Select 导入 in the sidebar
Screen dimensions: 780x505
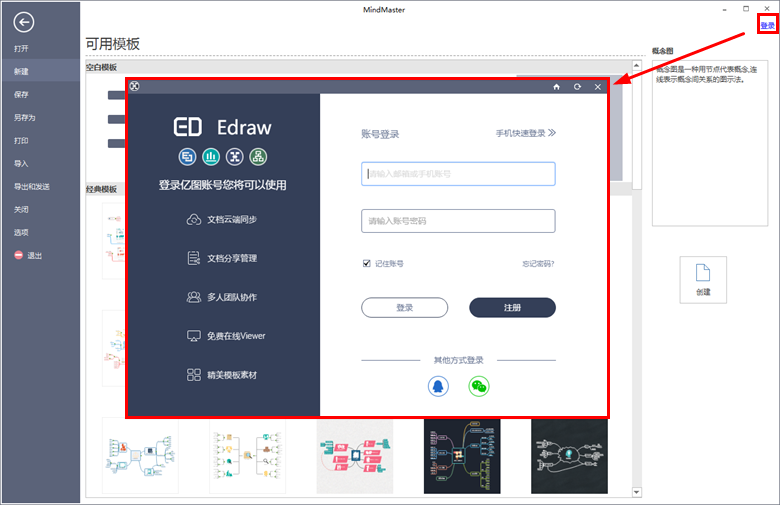(x=21, y=163)
